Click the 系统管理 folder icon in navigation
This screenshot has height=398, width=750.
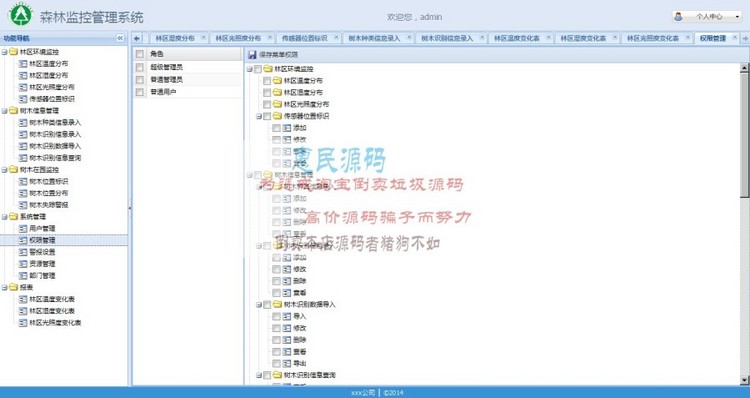13,217
